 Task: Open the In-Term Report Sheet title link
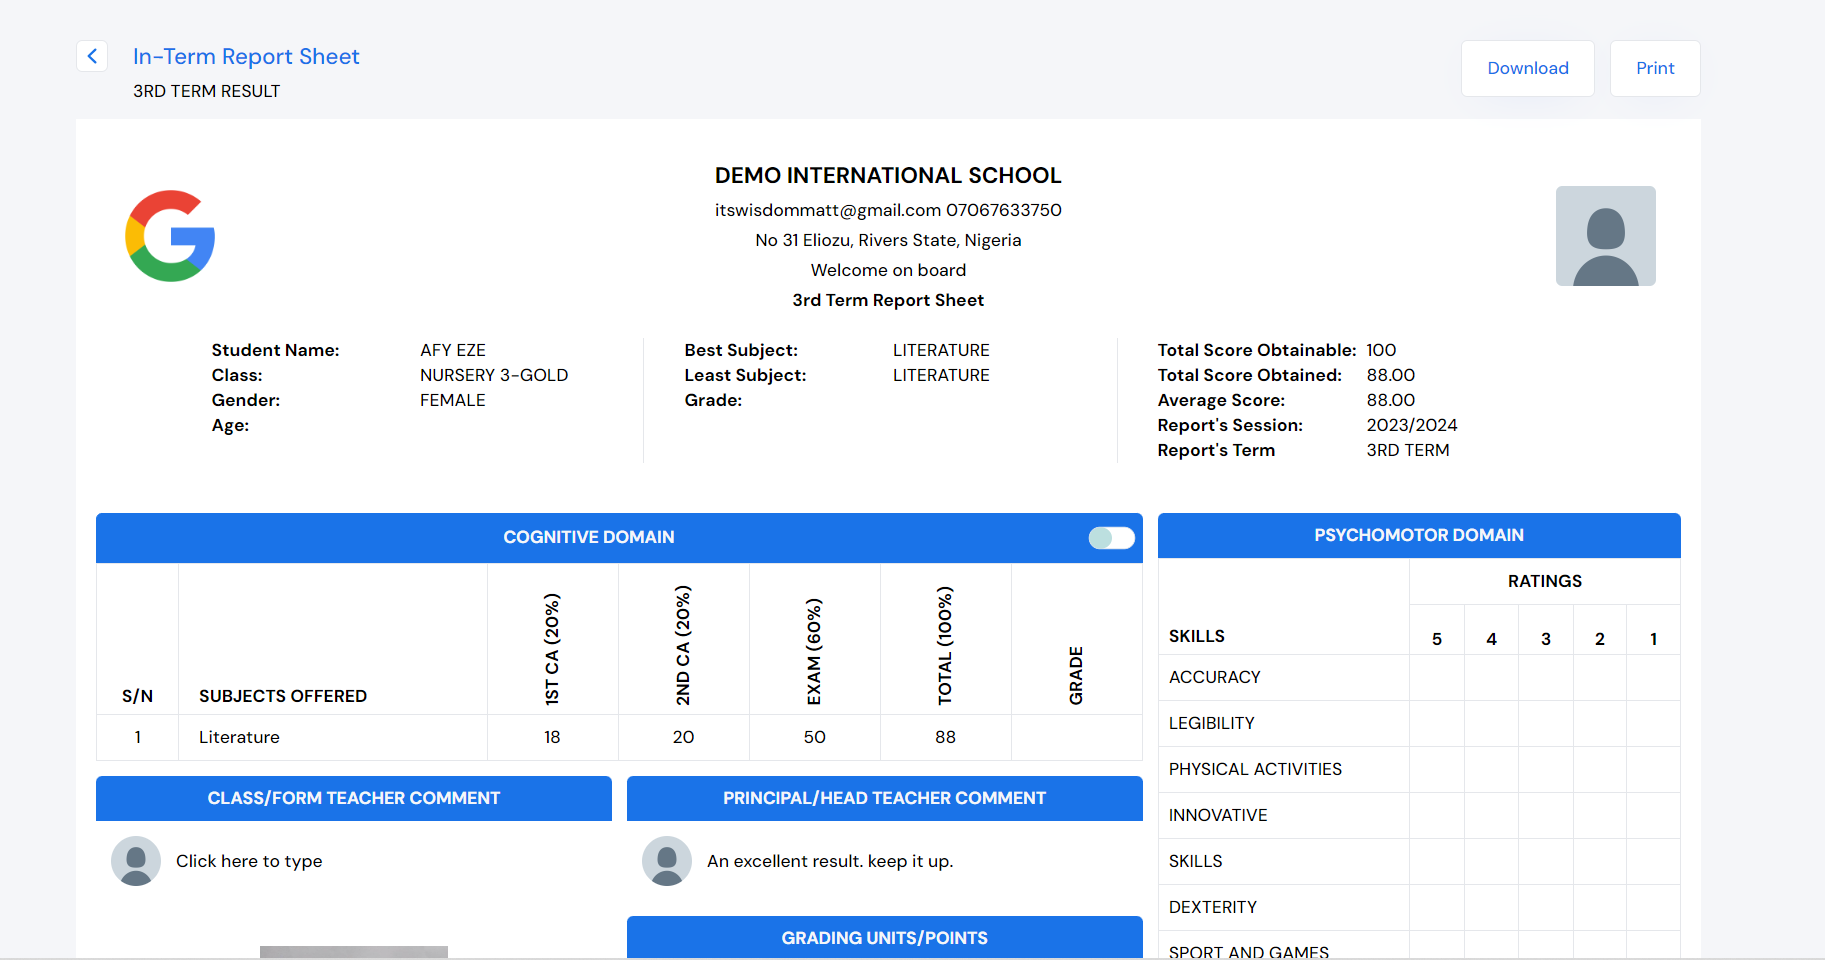(246, 56)
